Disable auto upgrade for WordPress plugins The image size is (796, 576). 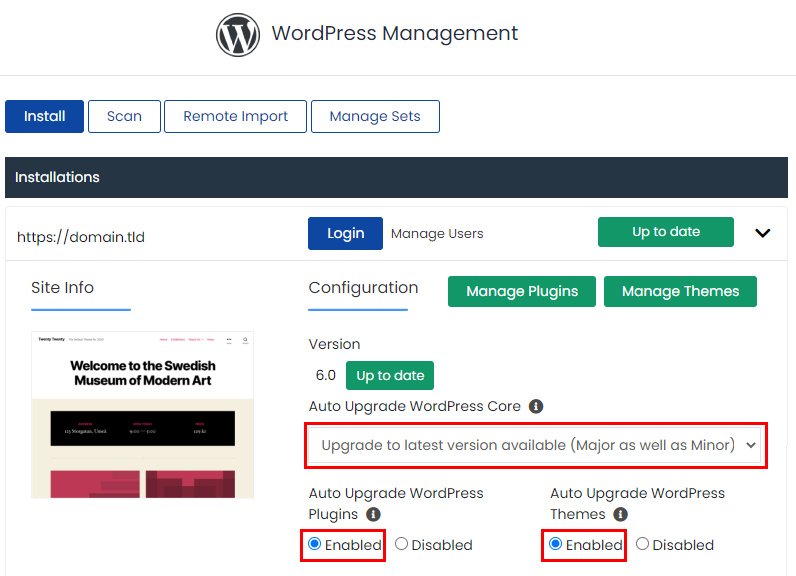coord(401,545)
